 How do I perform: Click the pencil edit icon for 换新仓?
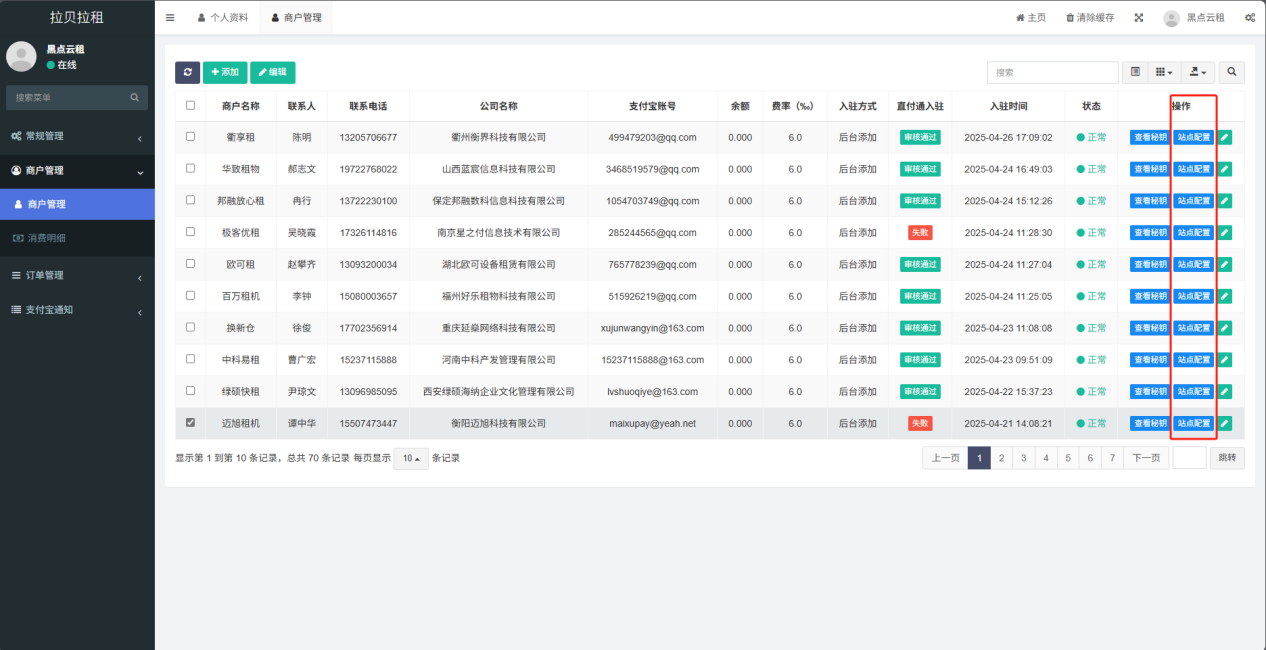click(x=1225, y=328)
